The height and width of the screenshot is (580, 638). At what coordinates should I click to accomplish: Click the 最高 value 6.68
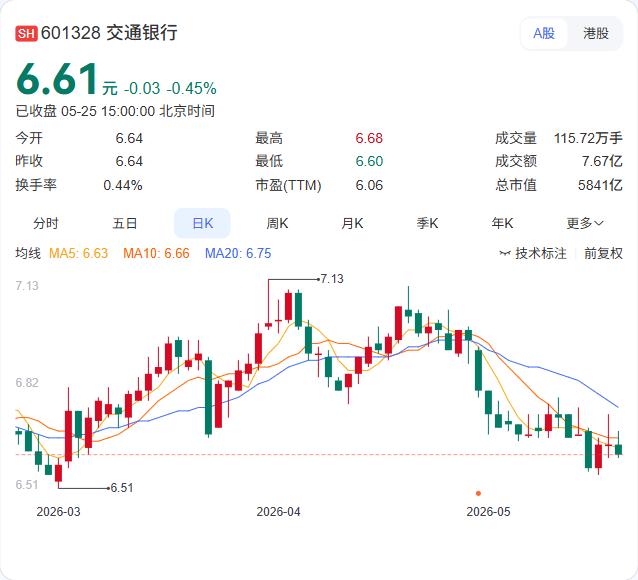tap(369, 138)
